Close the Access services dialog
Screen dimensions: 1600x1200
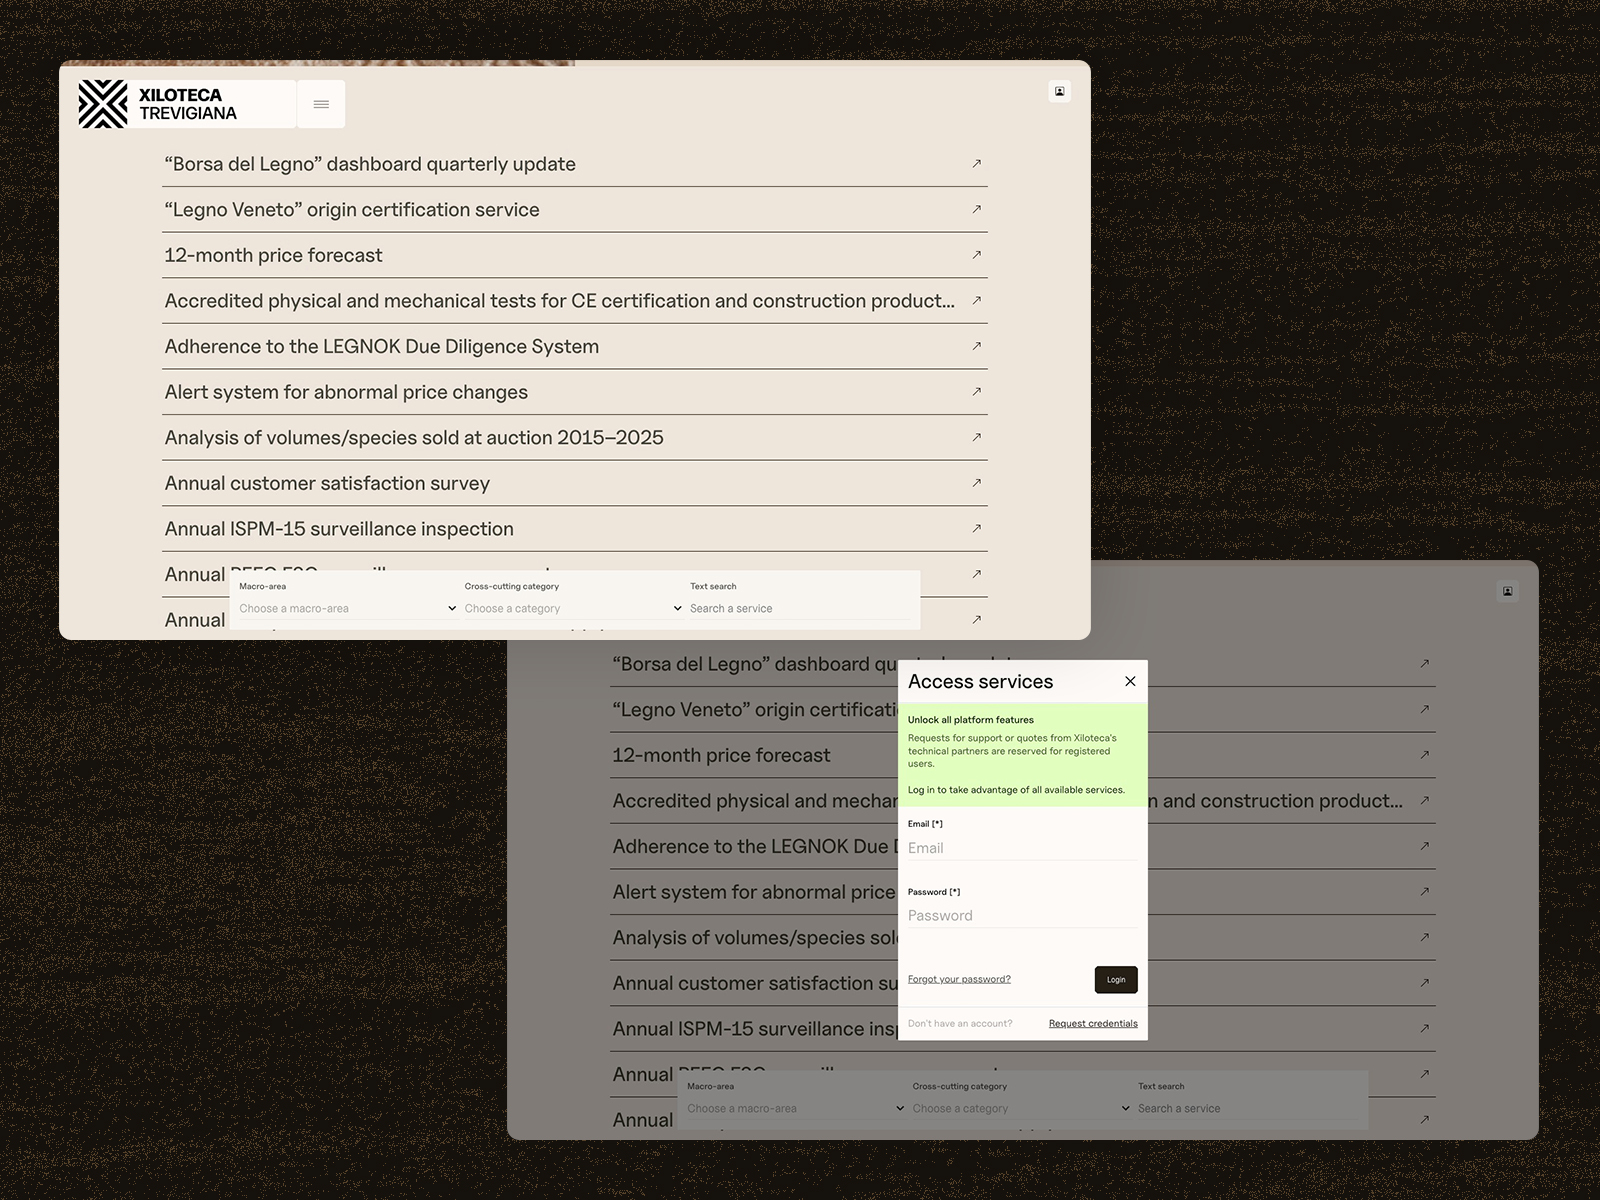(x=1130, y=681)
